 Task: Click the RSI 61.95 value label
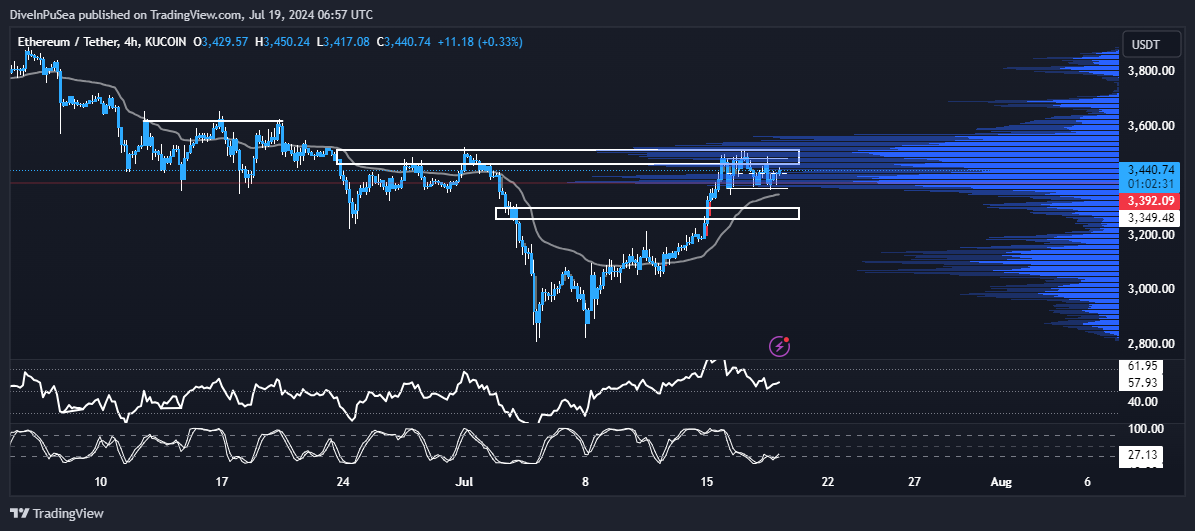[x=1141, y=367]
